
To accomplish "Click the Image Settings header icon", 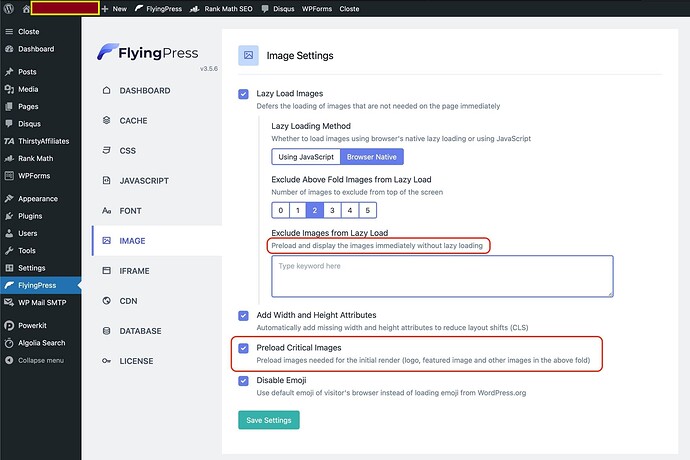I will (x=248, y=55).
